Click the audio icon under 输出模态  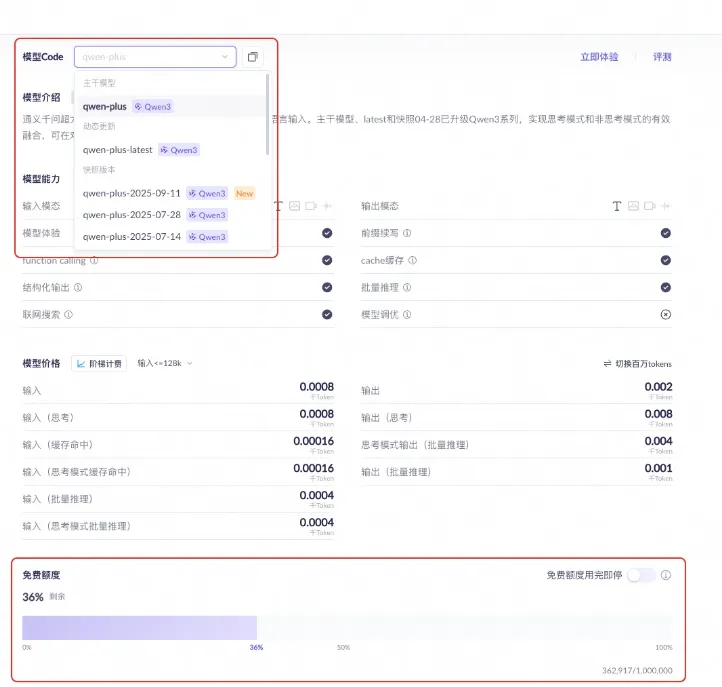(x=666, y=206)
